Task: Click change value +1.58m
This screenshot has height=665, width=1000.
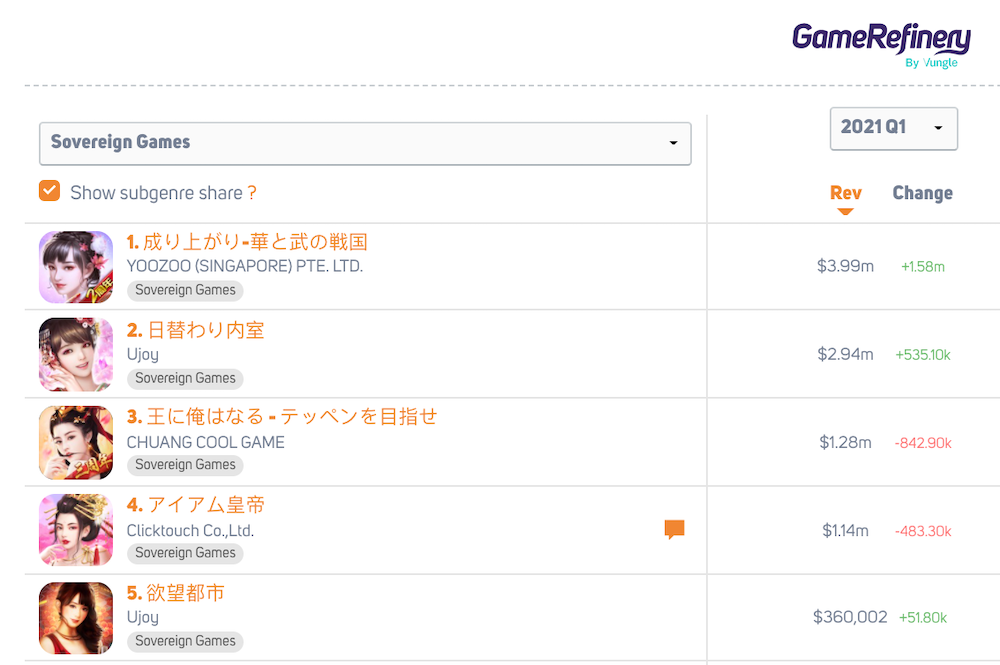Action: point(923,267)
